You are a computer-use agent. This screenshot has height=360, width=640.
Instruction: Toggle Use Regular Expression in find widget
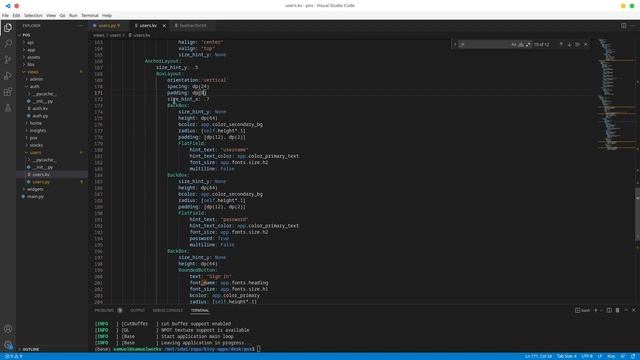528,44
